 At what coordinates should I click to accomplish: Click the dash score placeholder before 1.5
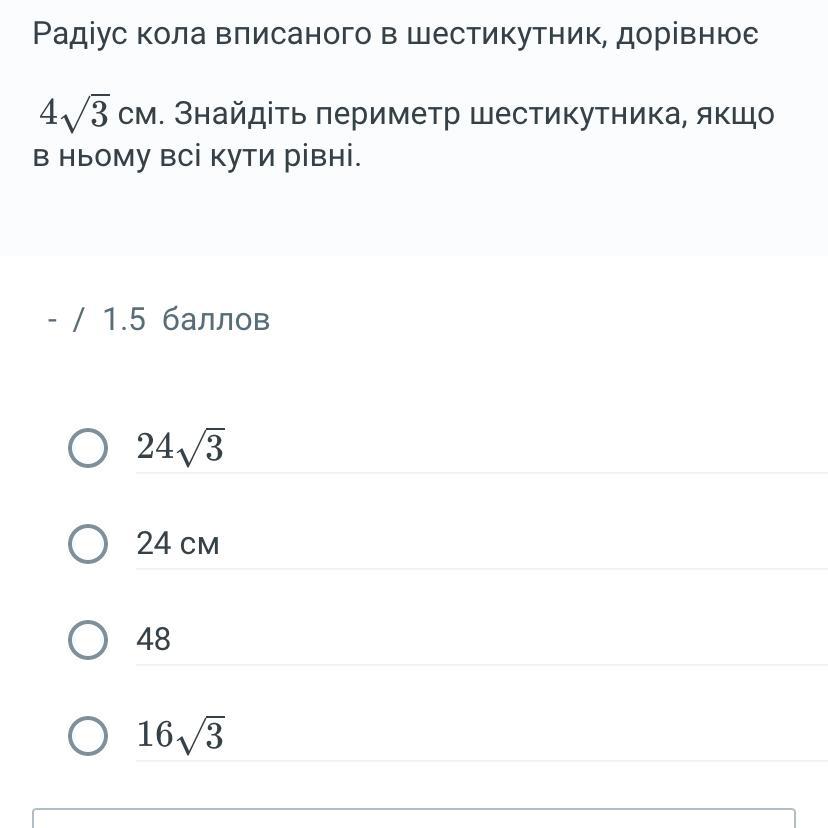tap(52, 319)
